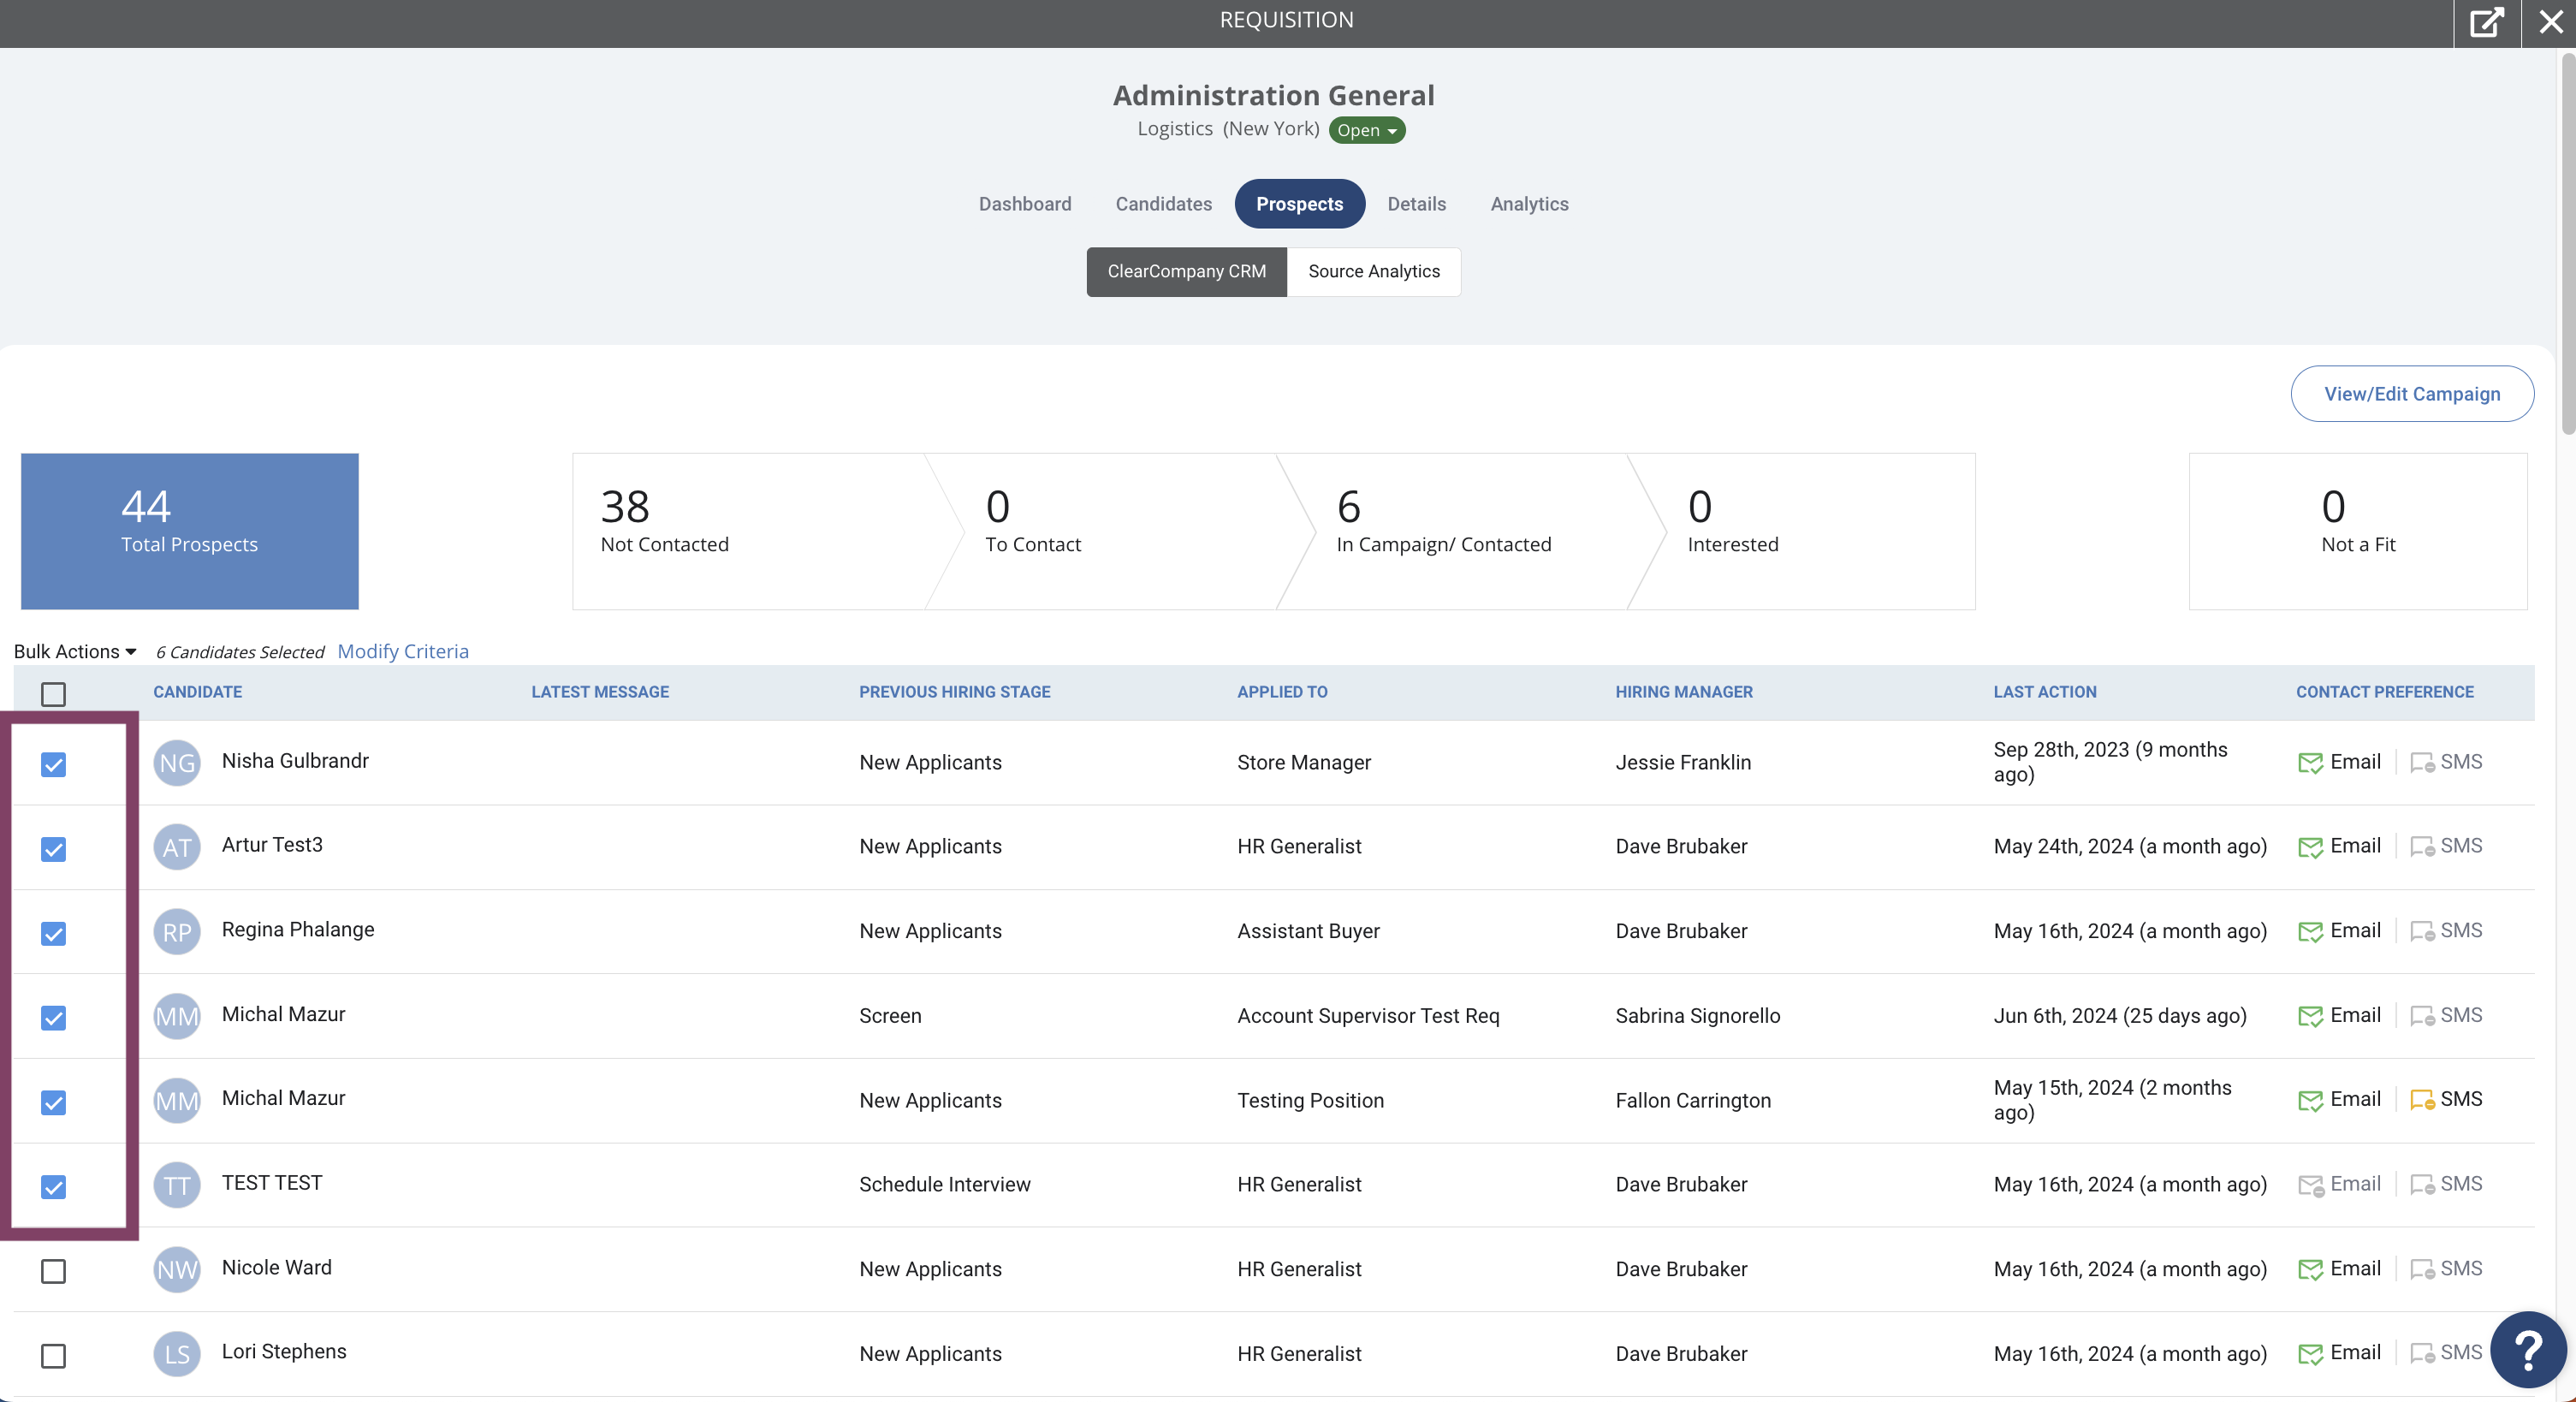The image size is (2576, 1402).
Task: Open the Bulk Actions dropdown
Action: click(x=75, y=651)
